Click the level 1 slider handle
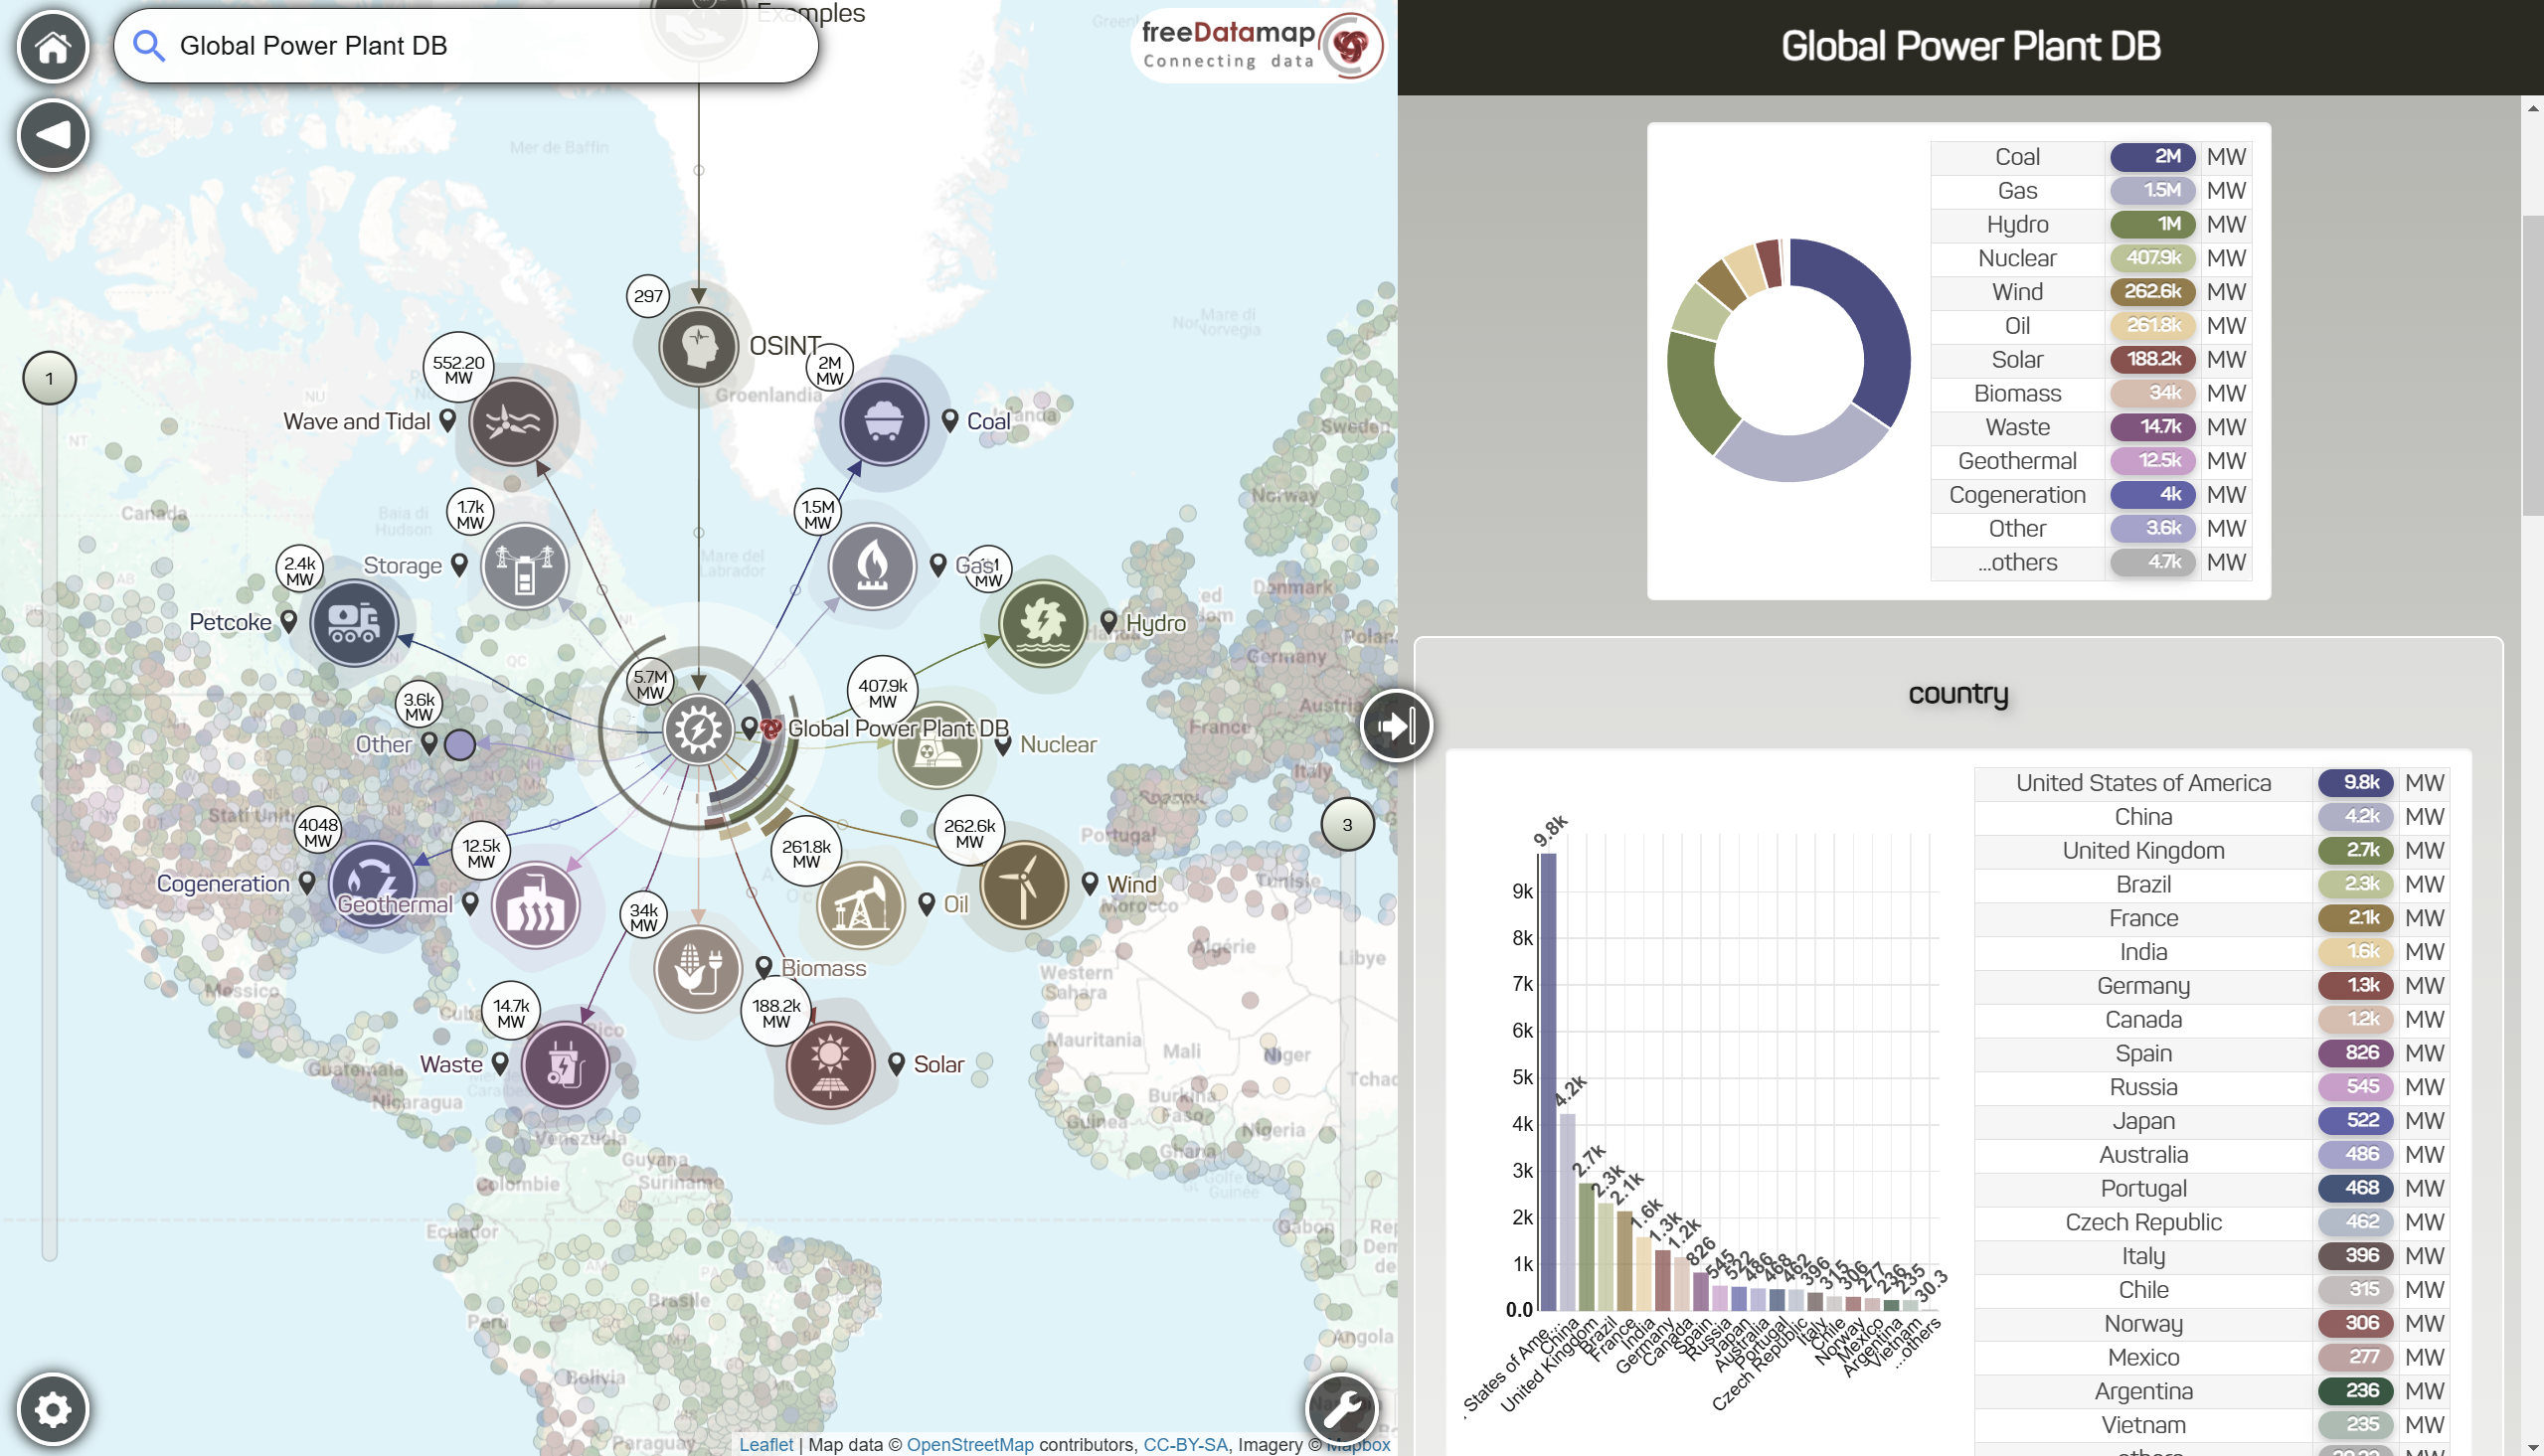Screen dimensions: 2544x1456 49,378
